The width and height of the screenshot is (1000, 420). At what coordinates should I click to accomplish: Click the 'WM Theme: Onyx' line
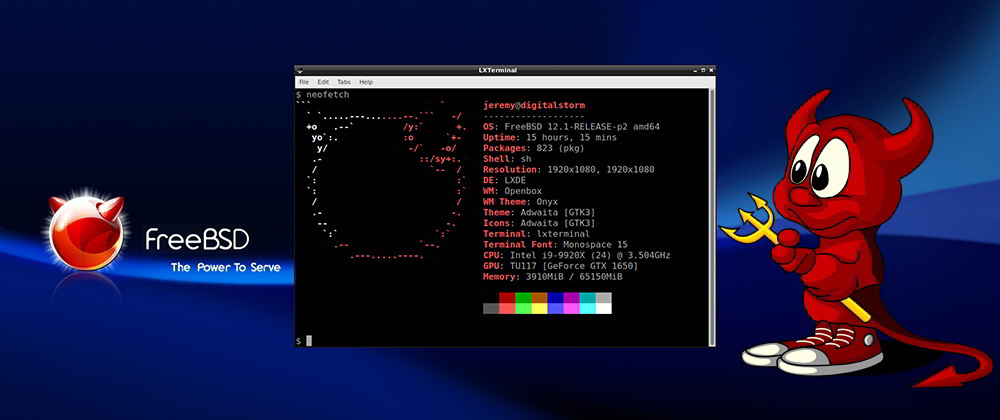coord(520,202)
